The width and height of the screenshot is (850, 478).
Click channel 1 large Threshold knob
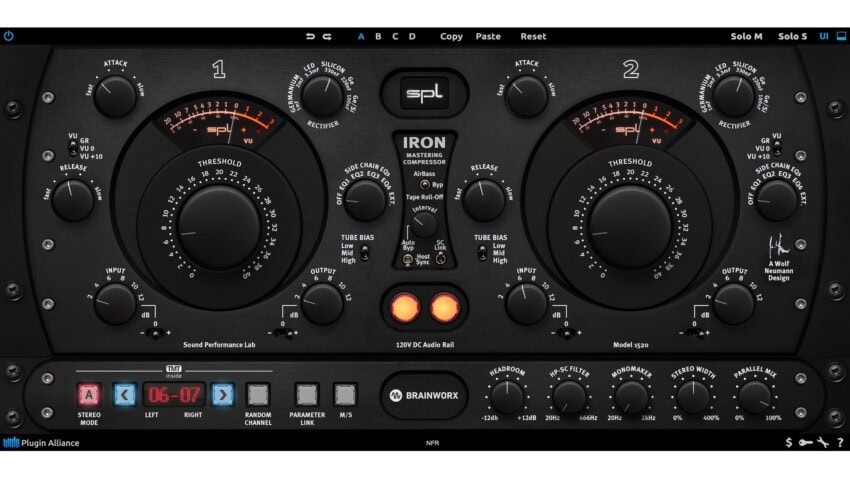pos(219,227)
